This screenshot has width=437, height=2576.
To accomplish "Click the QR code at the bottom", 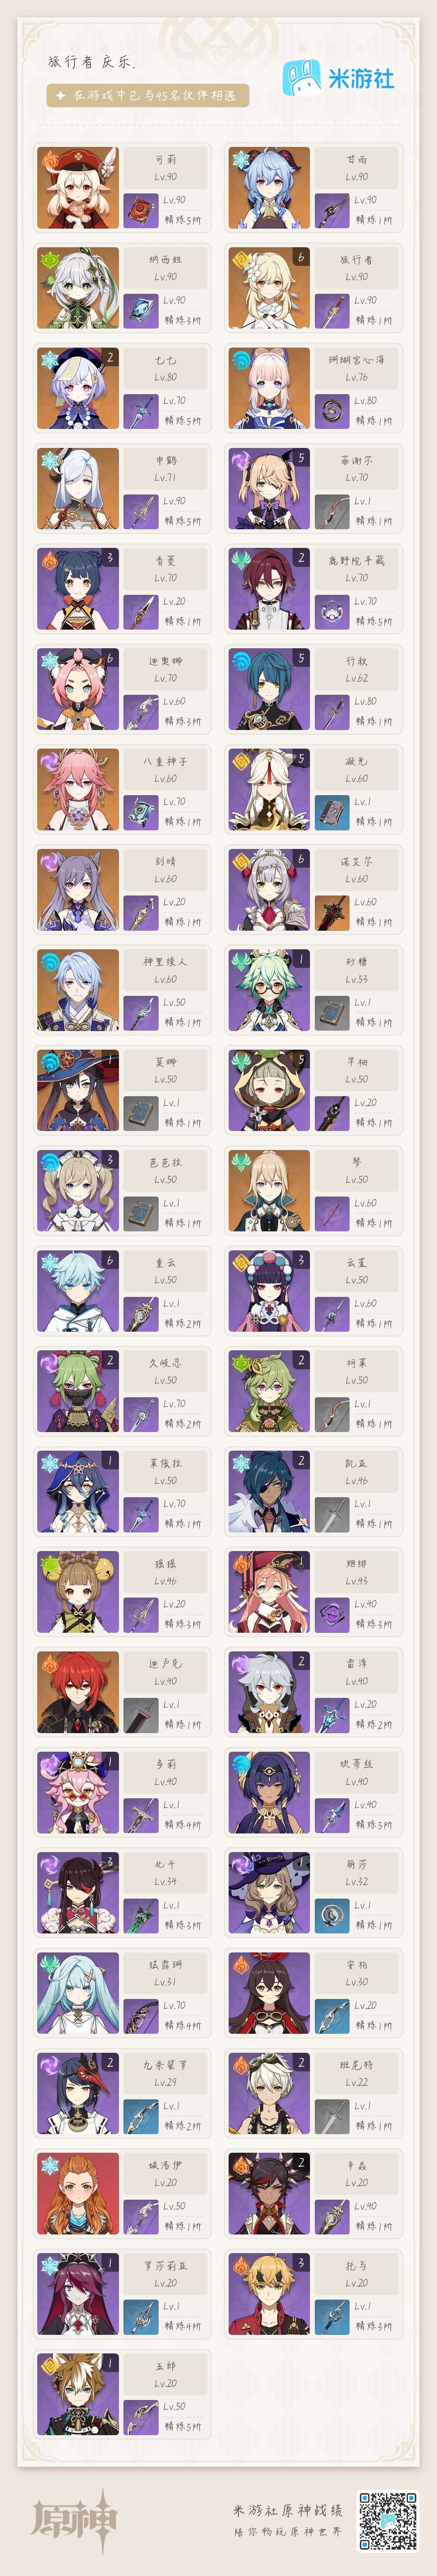I will (388, 2519).
